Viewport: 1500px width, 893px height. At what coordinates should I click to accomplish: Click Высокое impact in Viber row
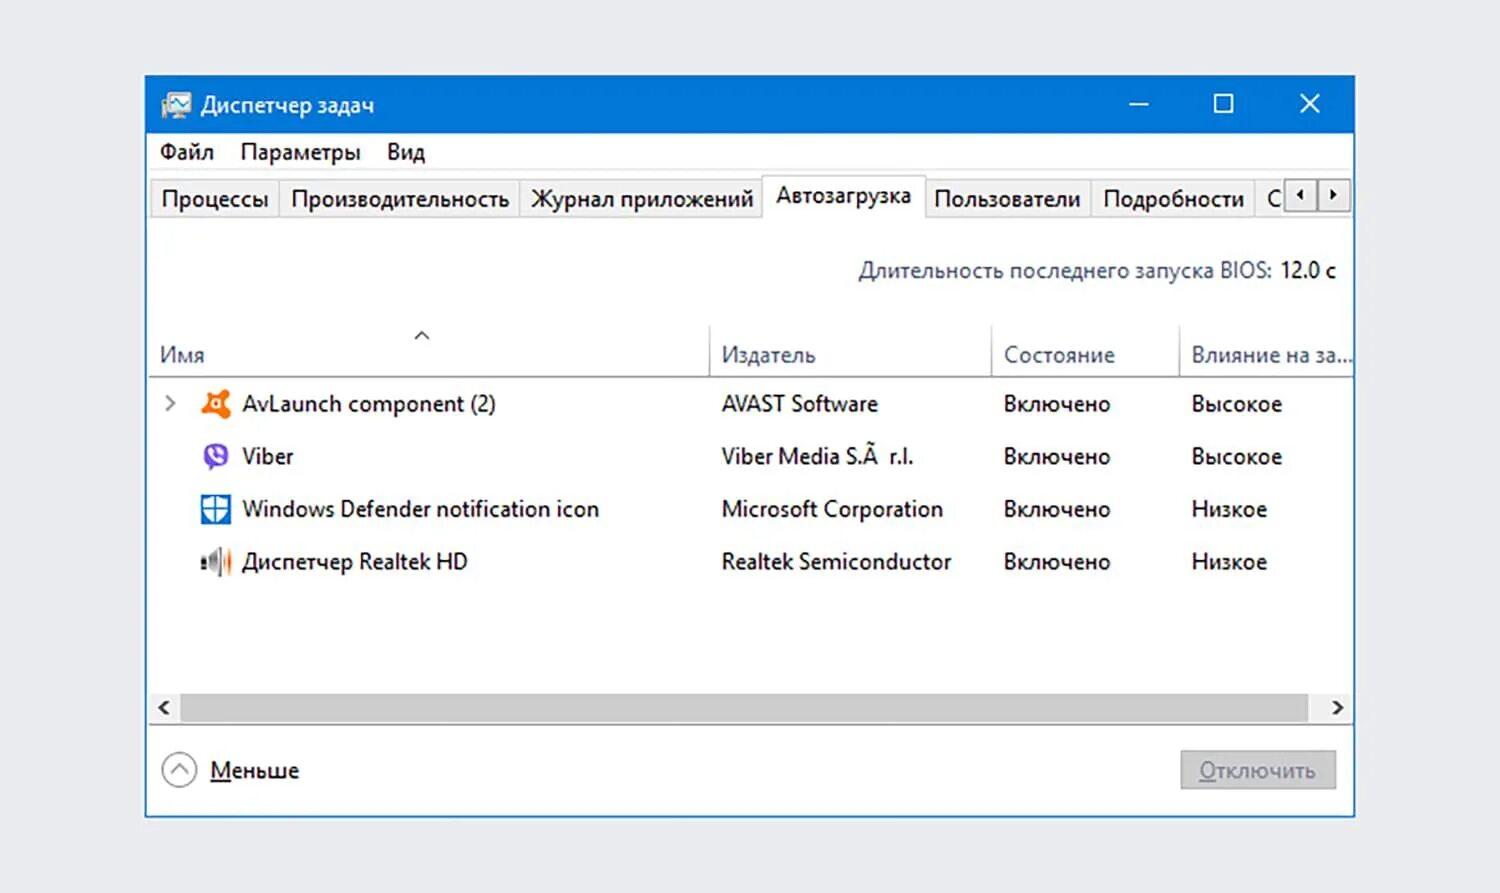pyautogui.click(x=1237, y=457)
